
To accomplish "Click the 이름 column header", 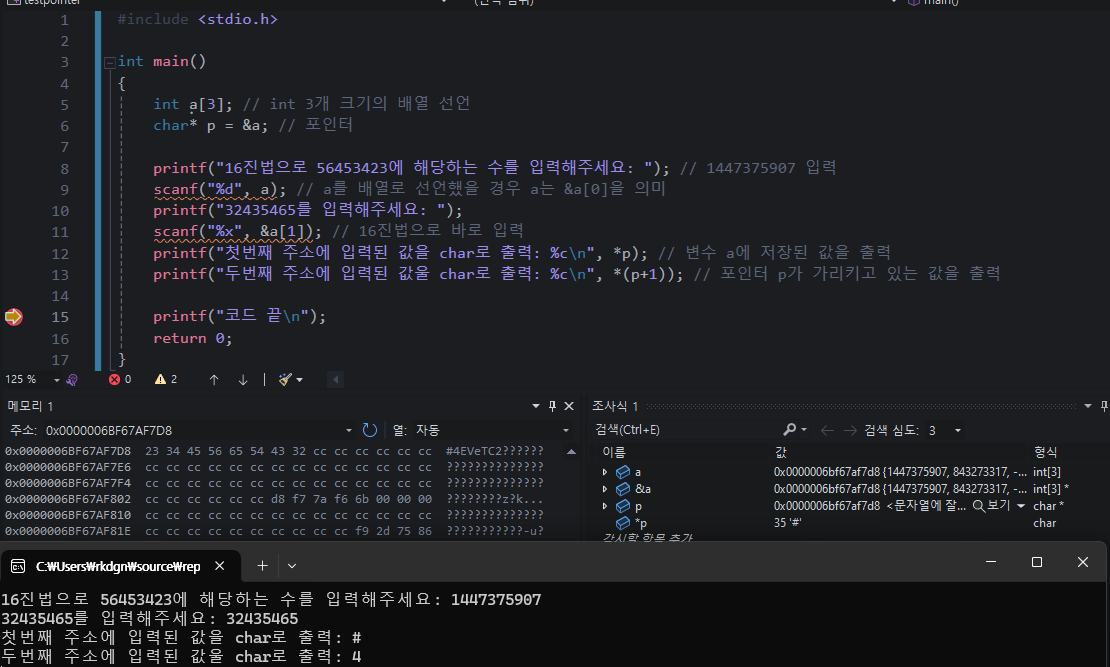I will pyautogui.click(x=614, y=452).
